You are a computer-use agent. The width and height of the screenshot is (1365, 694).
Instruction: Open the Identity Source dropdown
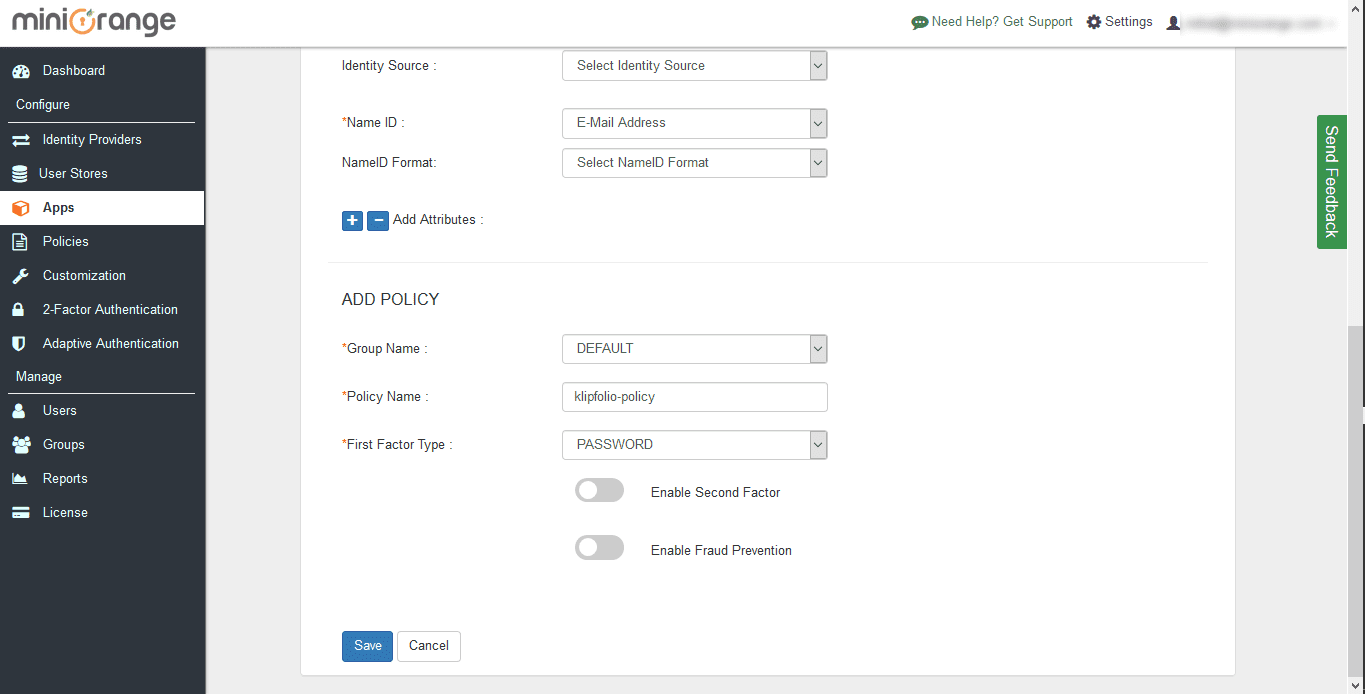point(695,66)
